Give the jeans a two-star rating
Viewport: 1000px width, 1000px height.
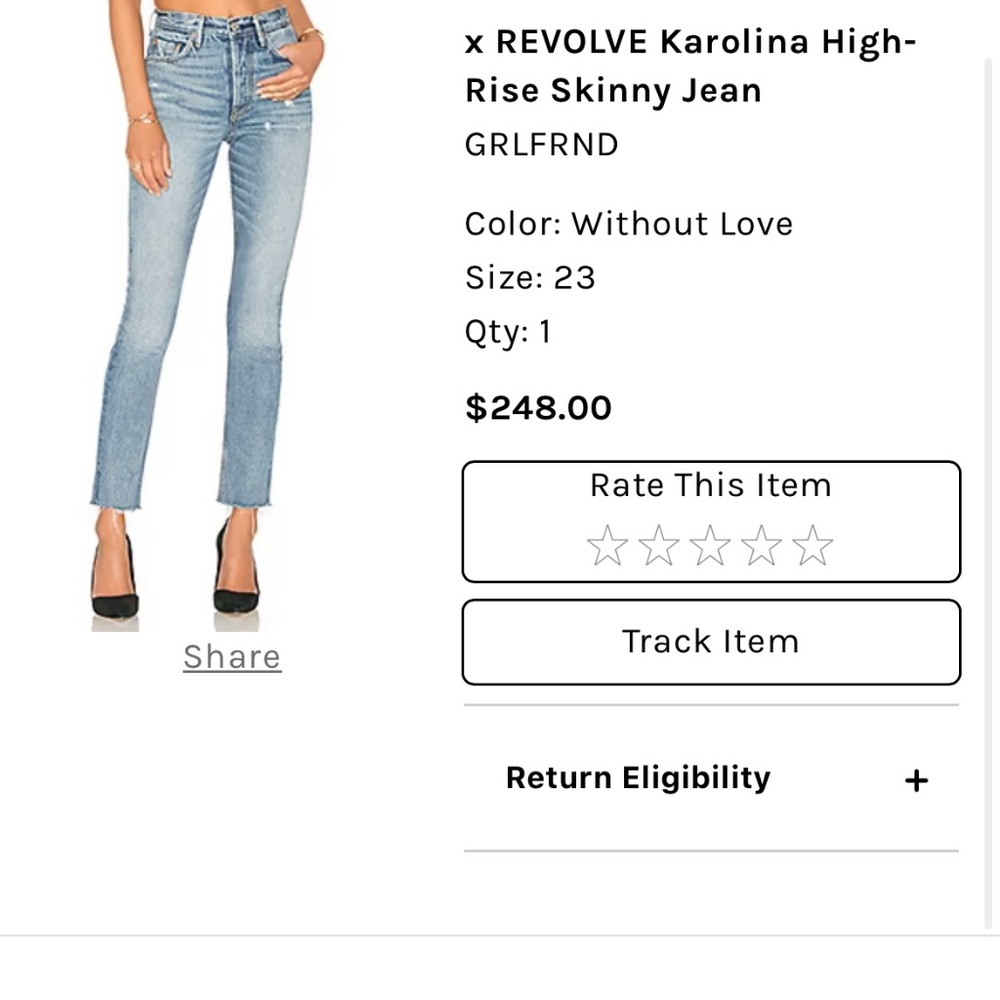(x=658, y=546)
